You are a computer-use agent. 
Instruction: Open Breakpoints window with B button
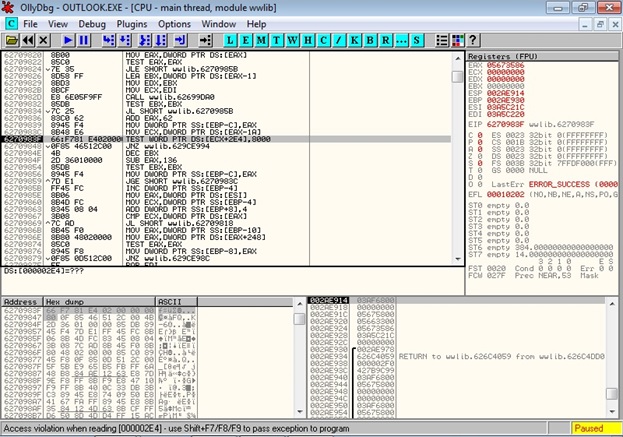point(369,39)
